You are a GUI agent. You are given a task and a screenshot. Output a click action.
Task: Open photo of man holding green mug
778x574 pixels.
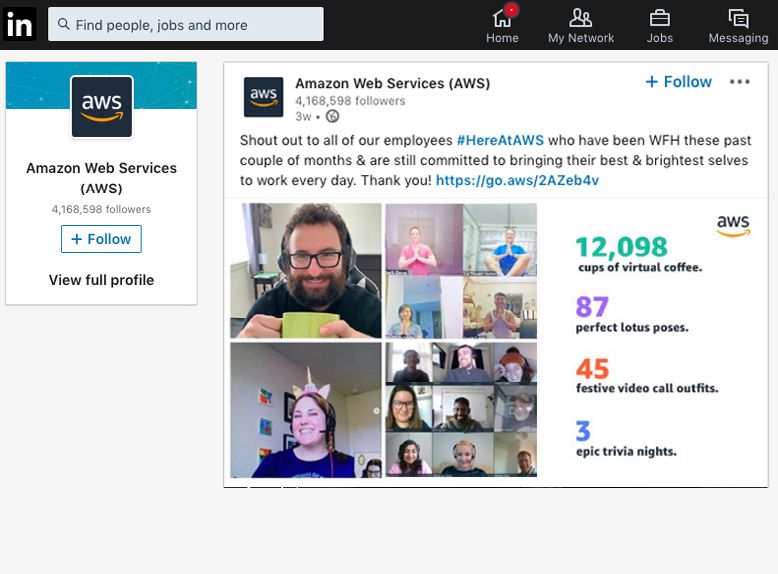(x=305, y=270)
